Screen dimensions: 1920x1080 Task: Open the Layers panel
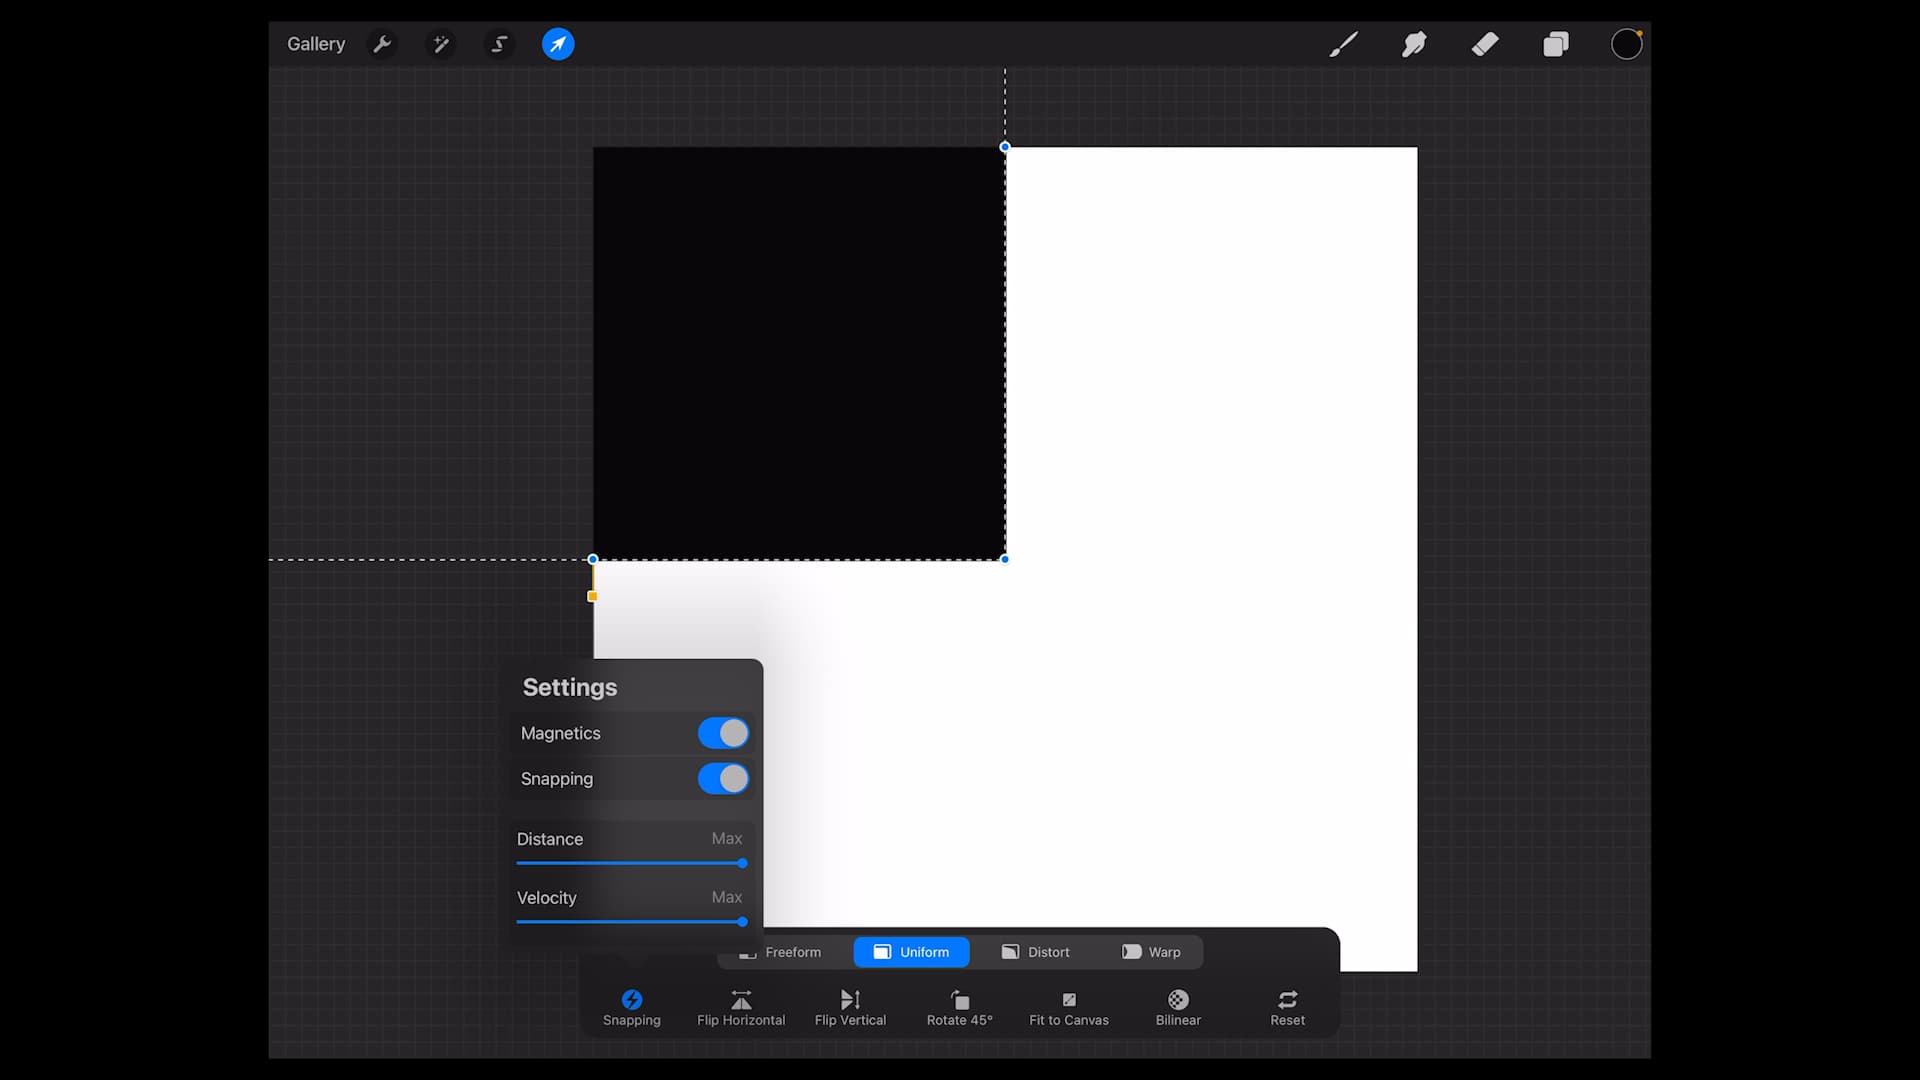click(1555, 43)
